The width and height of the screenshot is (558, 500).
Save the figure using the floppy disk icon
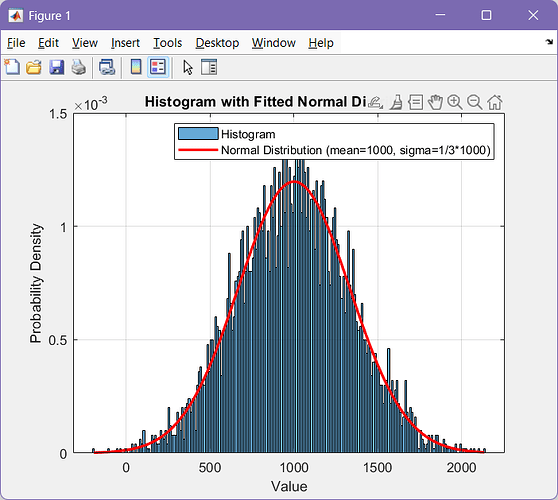pyautogui.click(x=56, y=67)
